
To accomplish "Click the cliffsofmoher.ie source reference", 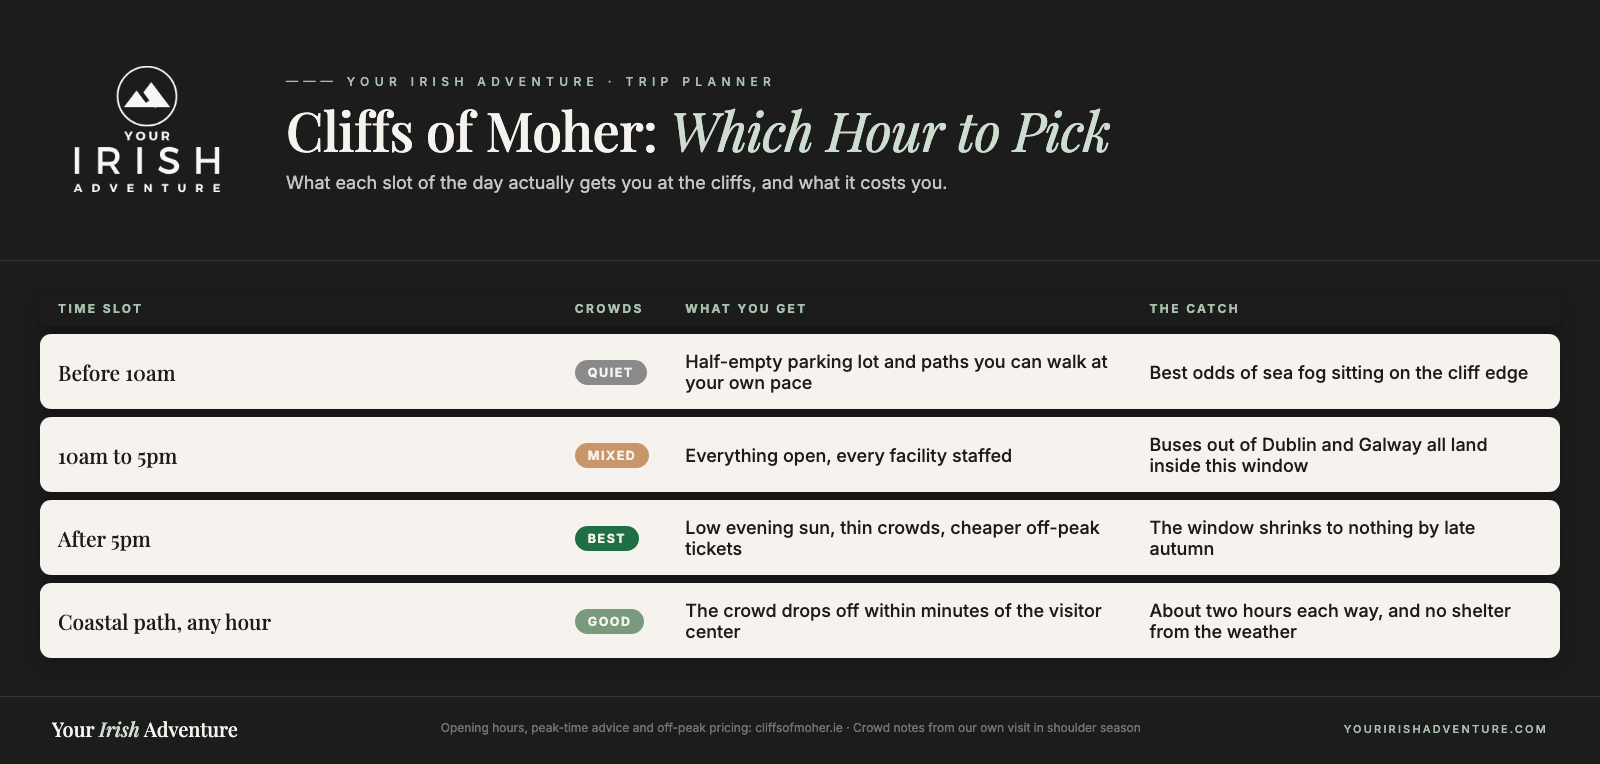I will point(799,728).
